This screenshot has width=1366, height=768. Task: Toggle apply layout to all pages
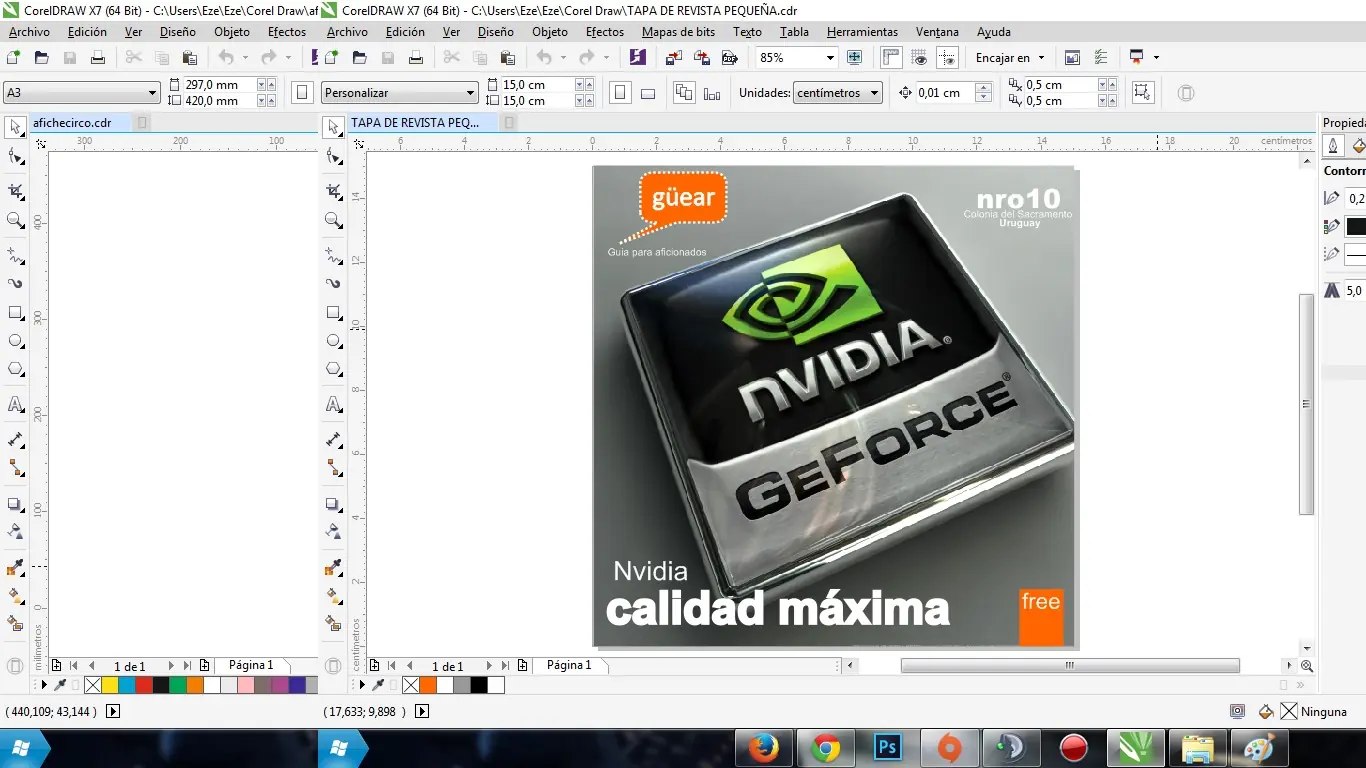(x=684, y=93)
